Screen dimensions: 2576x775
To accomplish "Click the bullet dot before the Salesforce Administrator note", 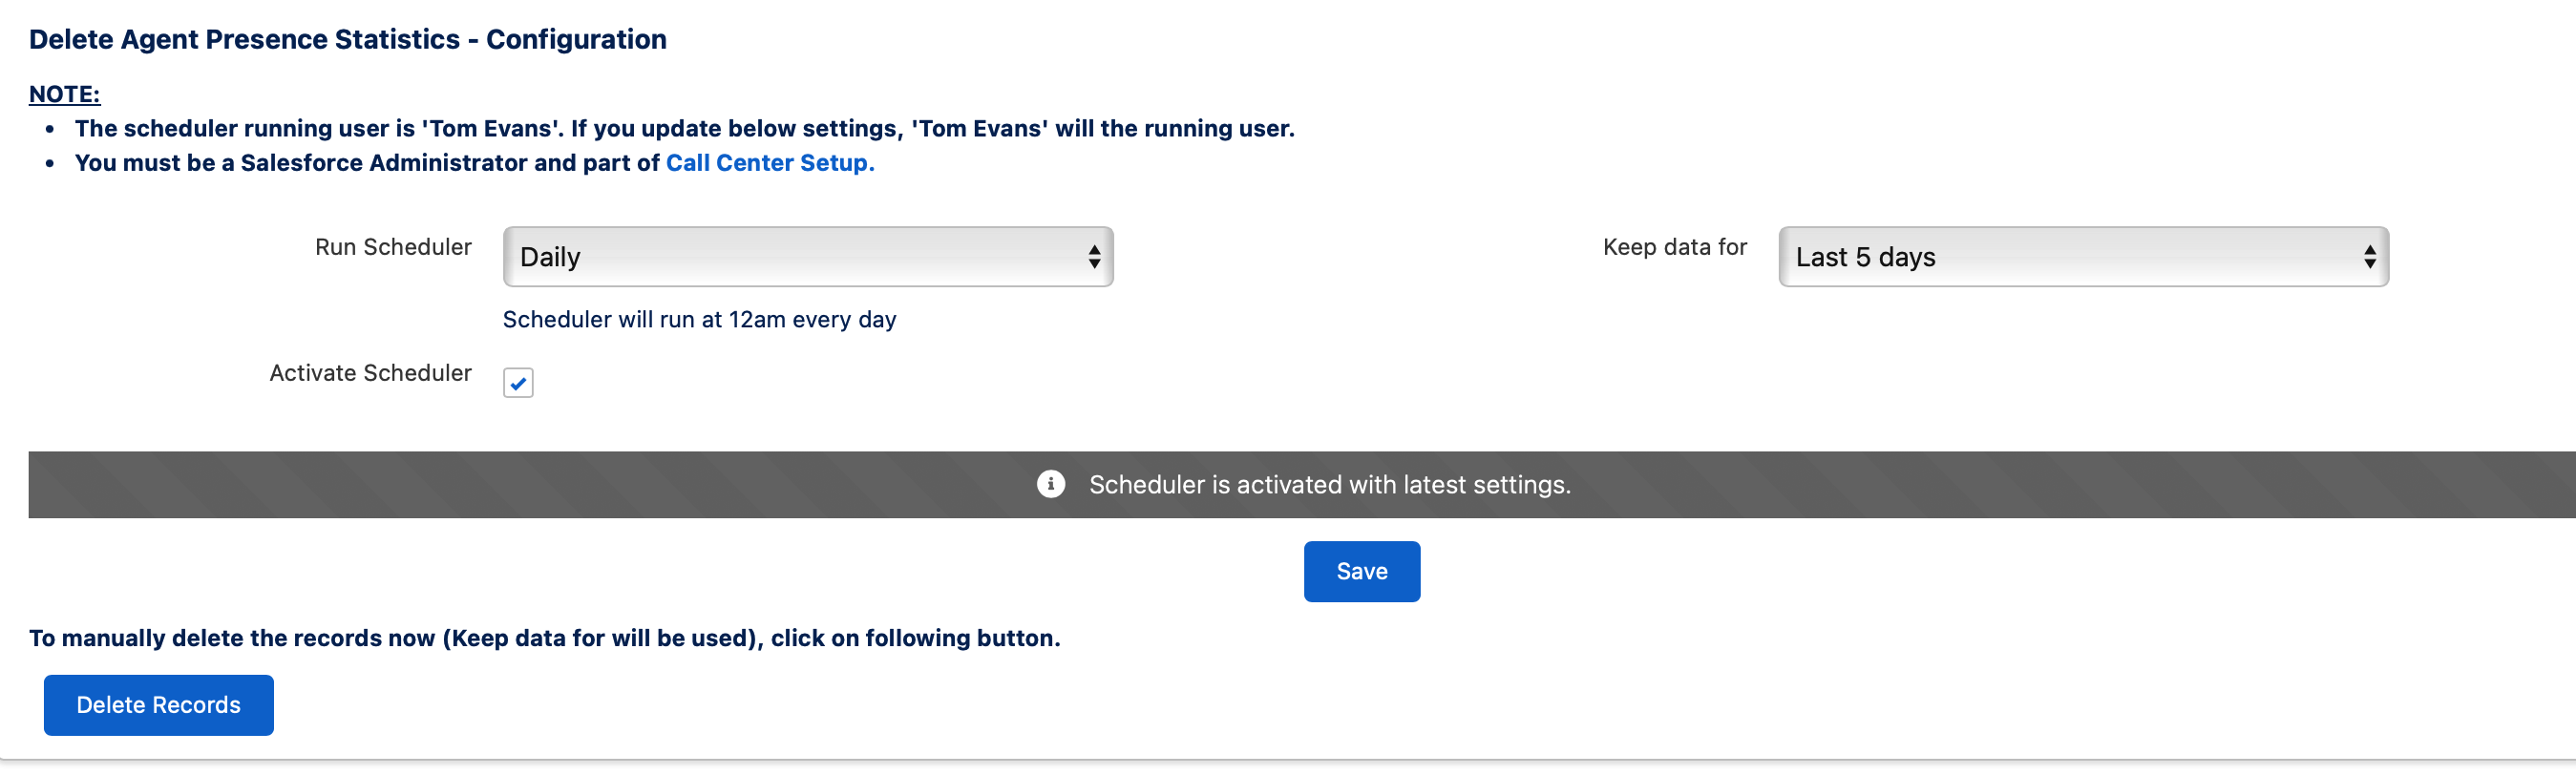I will click(x=50, y=163).
